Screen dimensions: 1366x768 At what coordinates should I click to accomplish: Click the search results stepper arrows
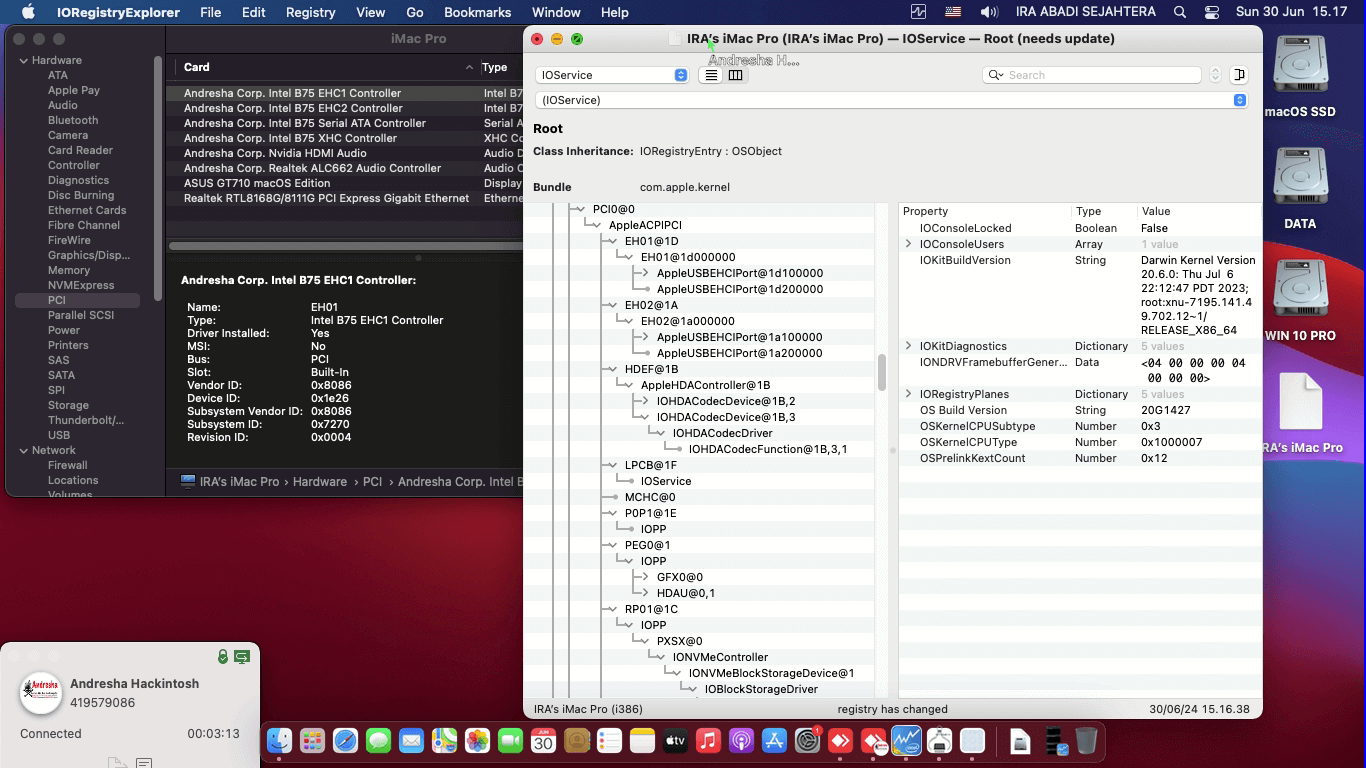click(1215, 75)
